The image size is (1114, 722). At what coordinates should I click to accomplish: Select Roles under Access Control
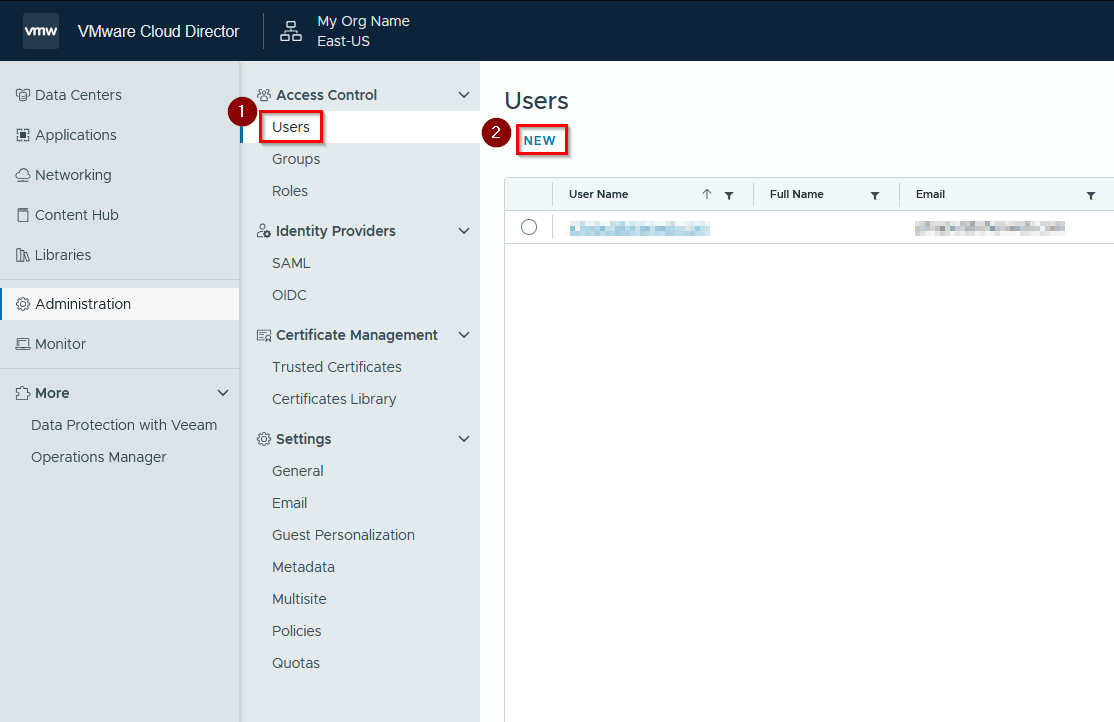290,191
